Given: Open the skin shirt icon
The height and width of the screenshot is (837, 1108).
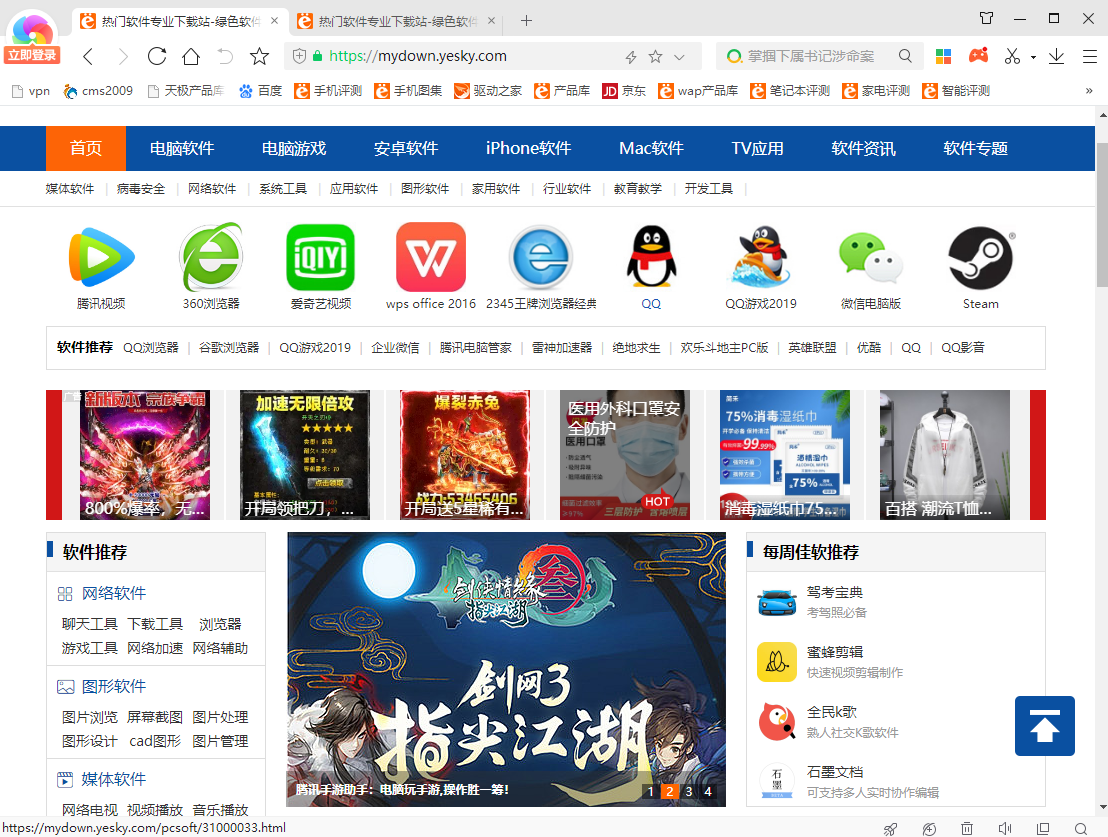Looking at the screenshot, I should [987, 18].
